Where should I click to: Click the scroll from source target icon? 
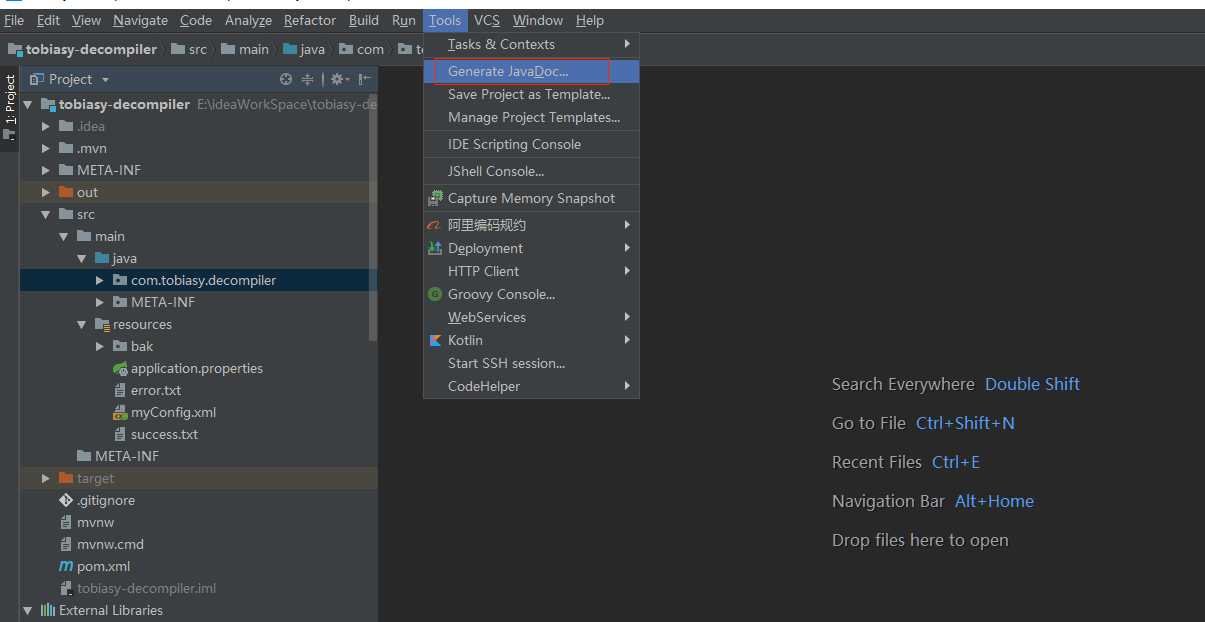tap(286, 79)
